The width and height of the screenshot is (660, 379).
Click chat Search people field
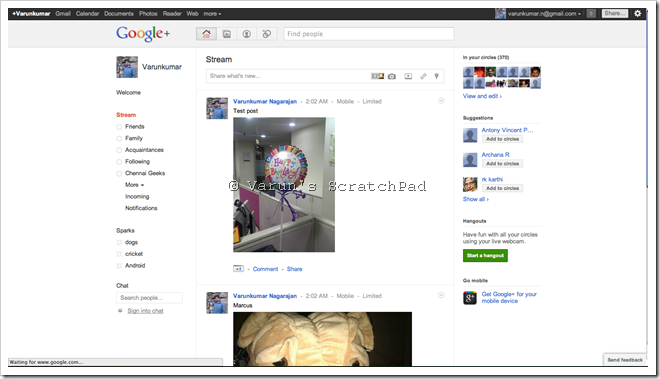pos(149,298)
